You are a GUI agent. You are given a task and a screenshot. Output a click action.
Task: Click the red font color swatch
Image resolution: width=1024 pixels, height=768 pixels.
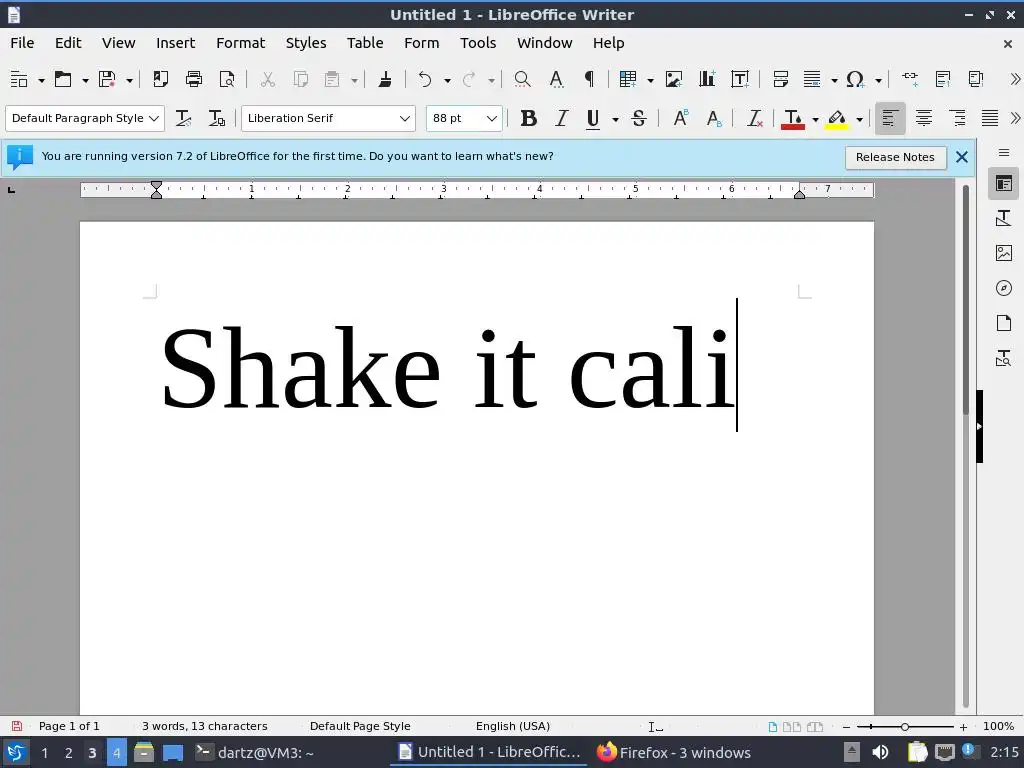(793, 127)
